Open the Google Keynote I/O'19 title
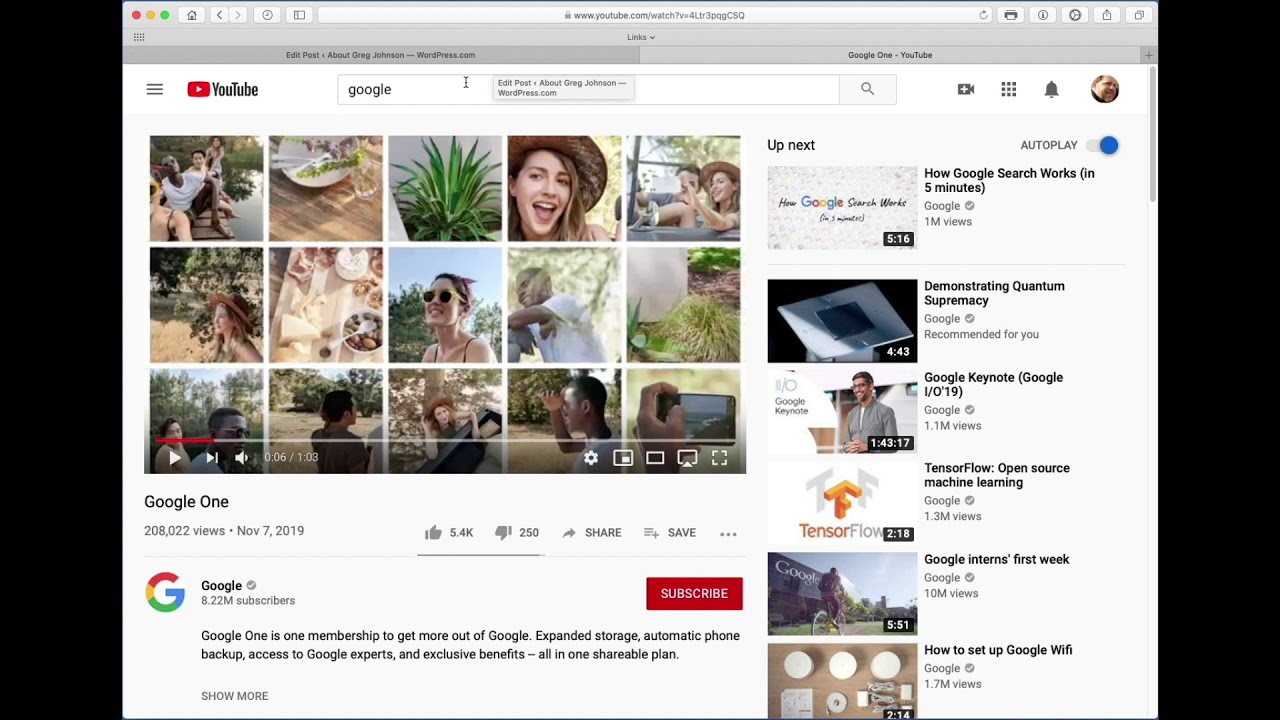 (x=993, y=384)
